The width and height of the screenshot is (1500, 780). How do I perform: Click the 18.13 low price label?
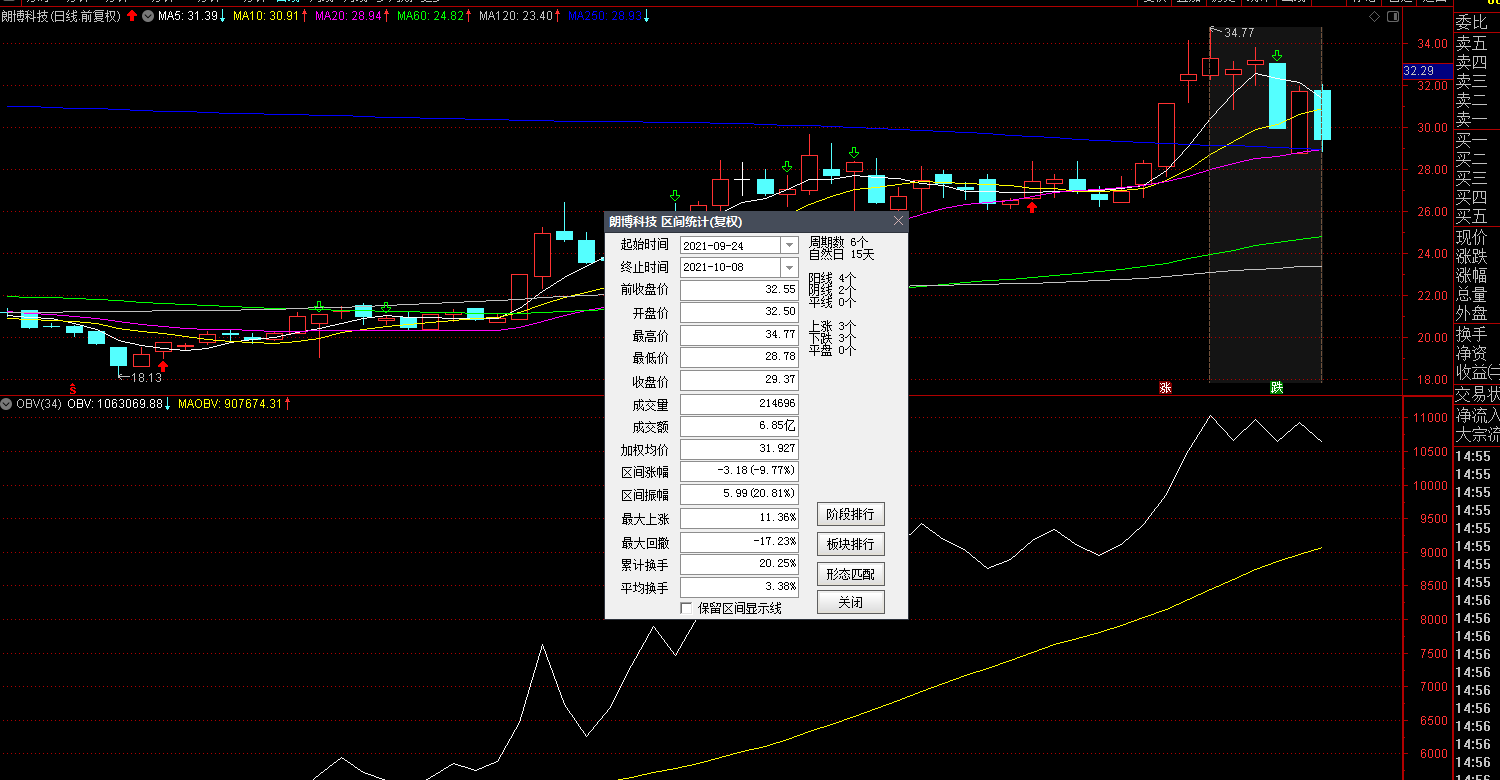146,377
